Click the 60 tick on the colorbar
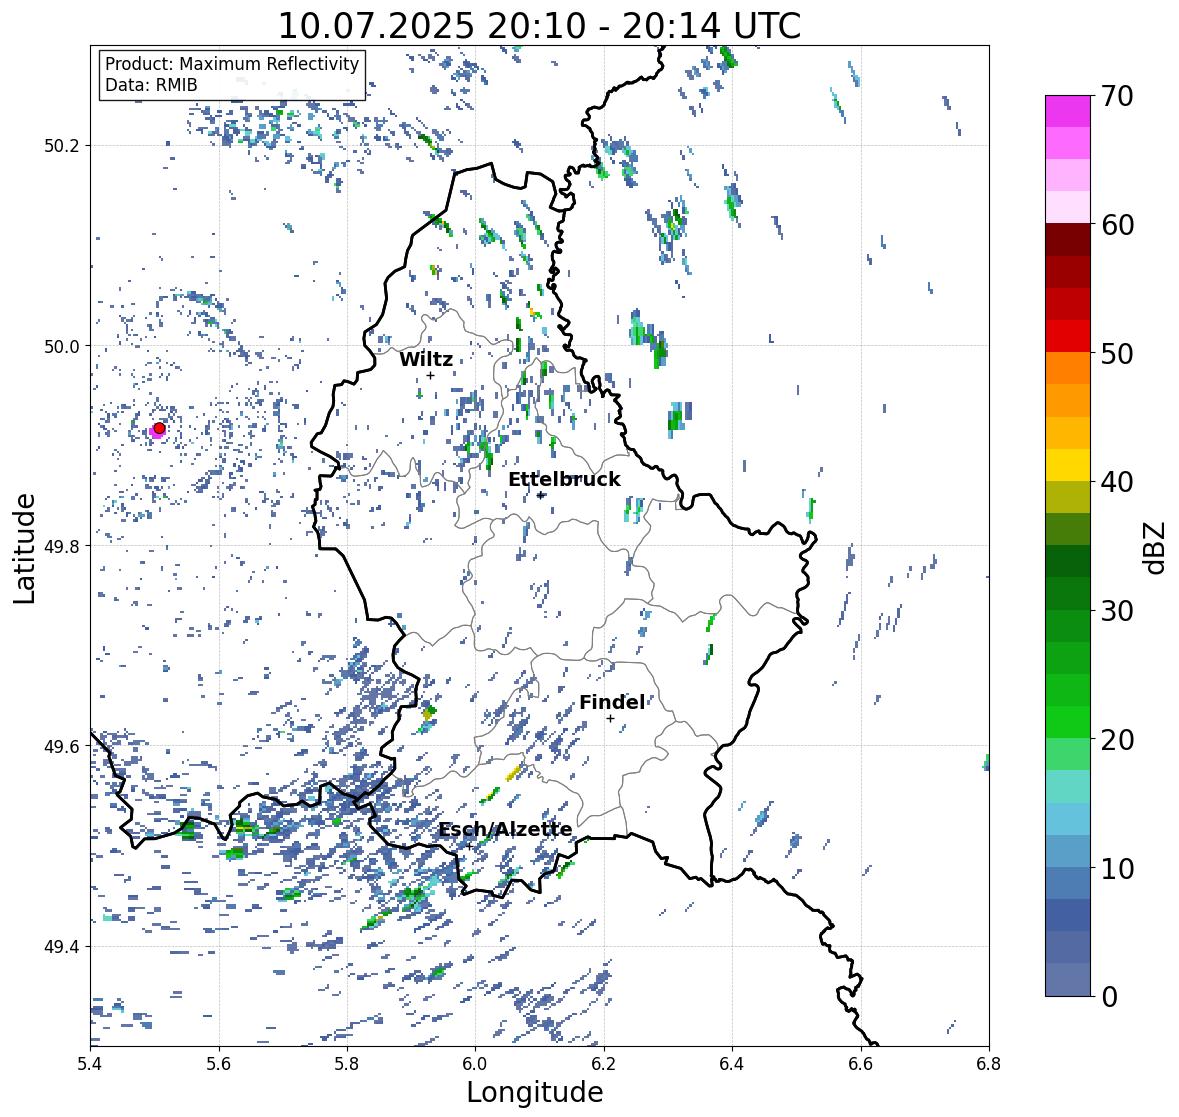Viewport: 1179px width, 1117px height. pyautogui.click(x=1116, y=225)
